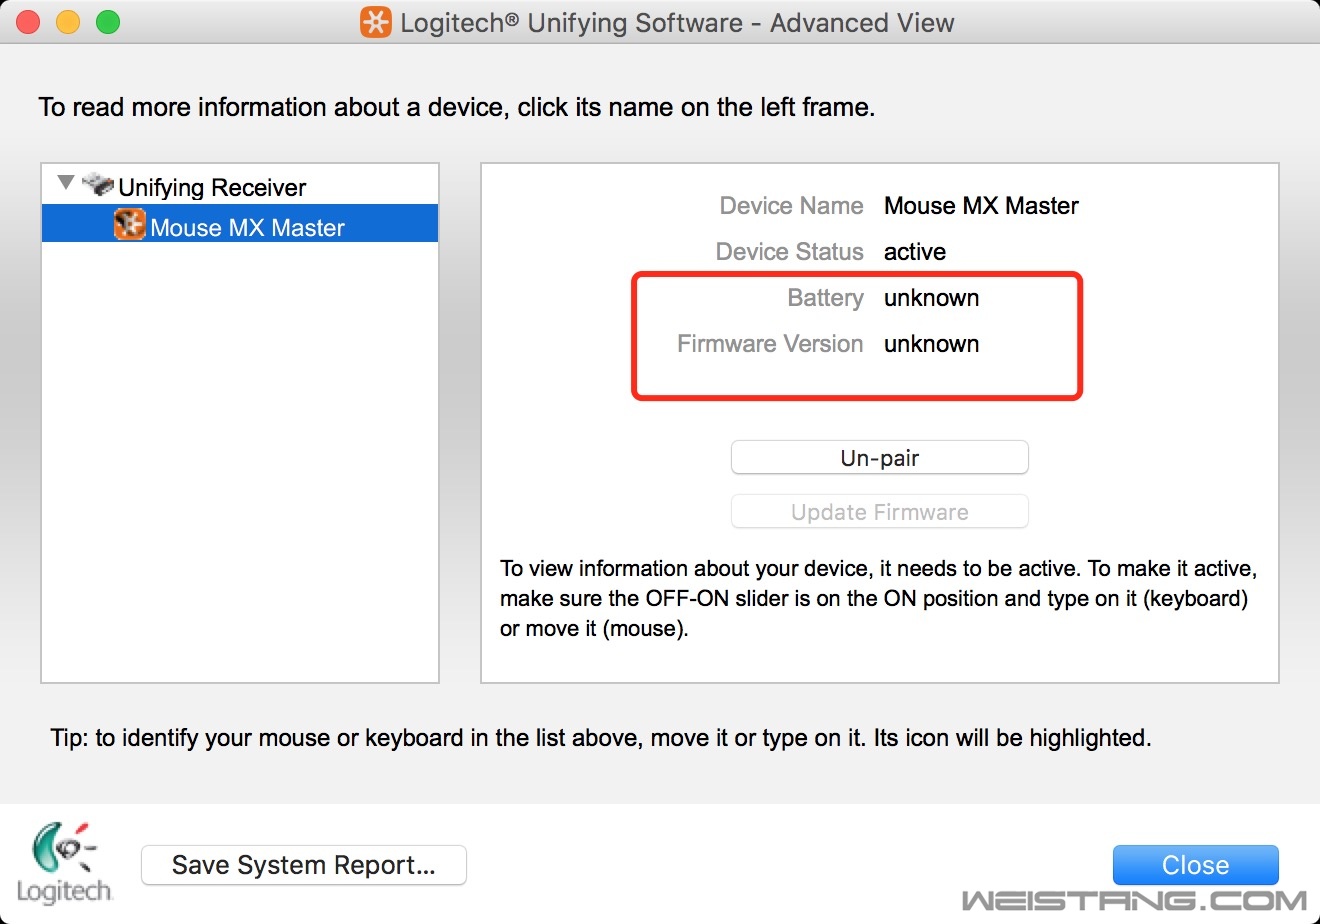The height and width of the screenshot is (924, 1320).
Task: Click the 'Battery' label
Action: coord(825,298)
